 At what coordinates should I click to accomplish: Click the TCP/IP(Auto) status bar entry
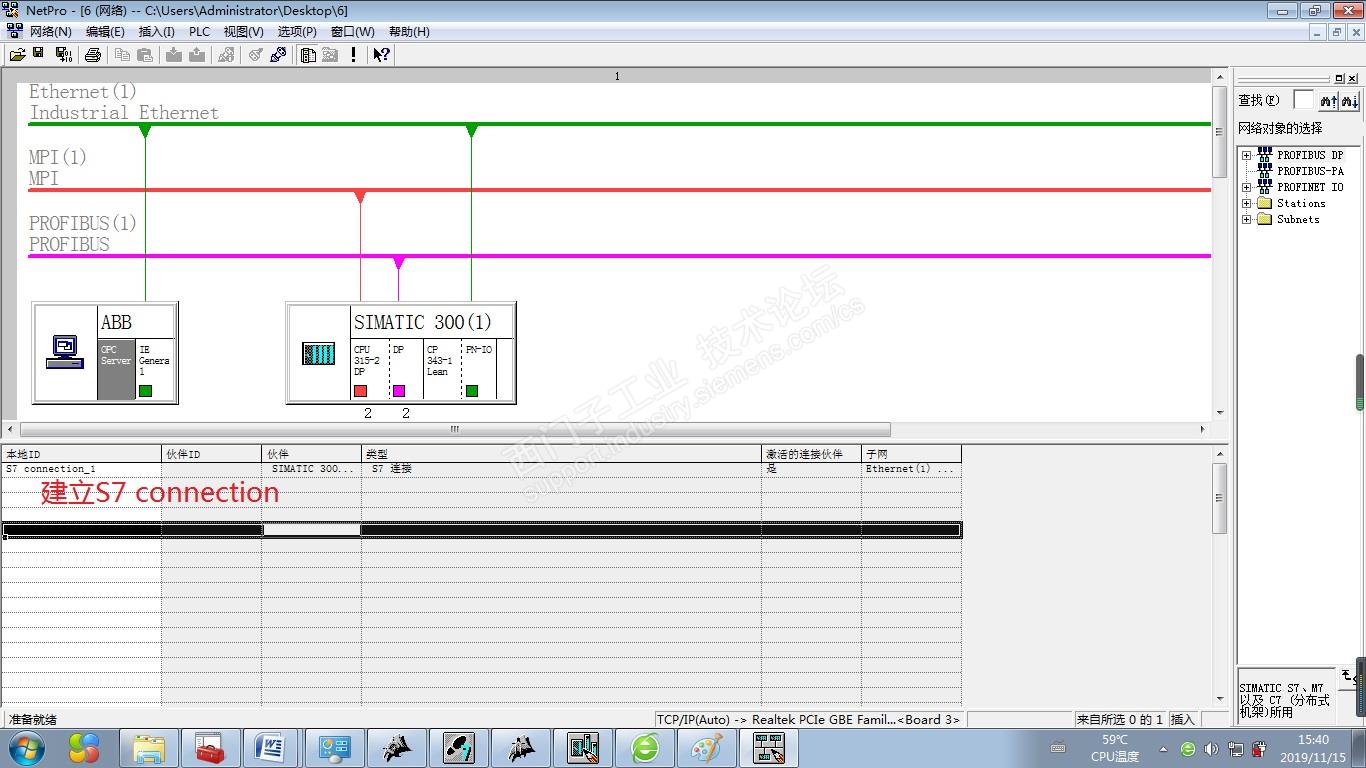[808, 719]
